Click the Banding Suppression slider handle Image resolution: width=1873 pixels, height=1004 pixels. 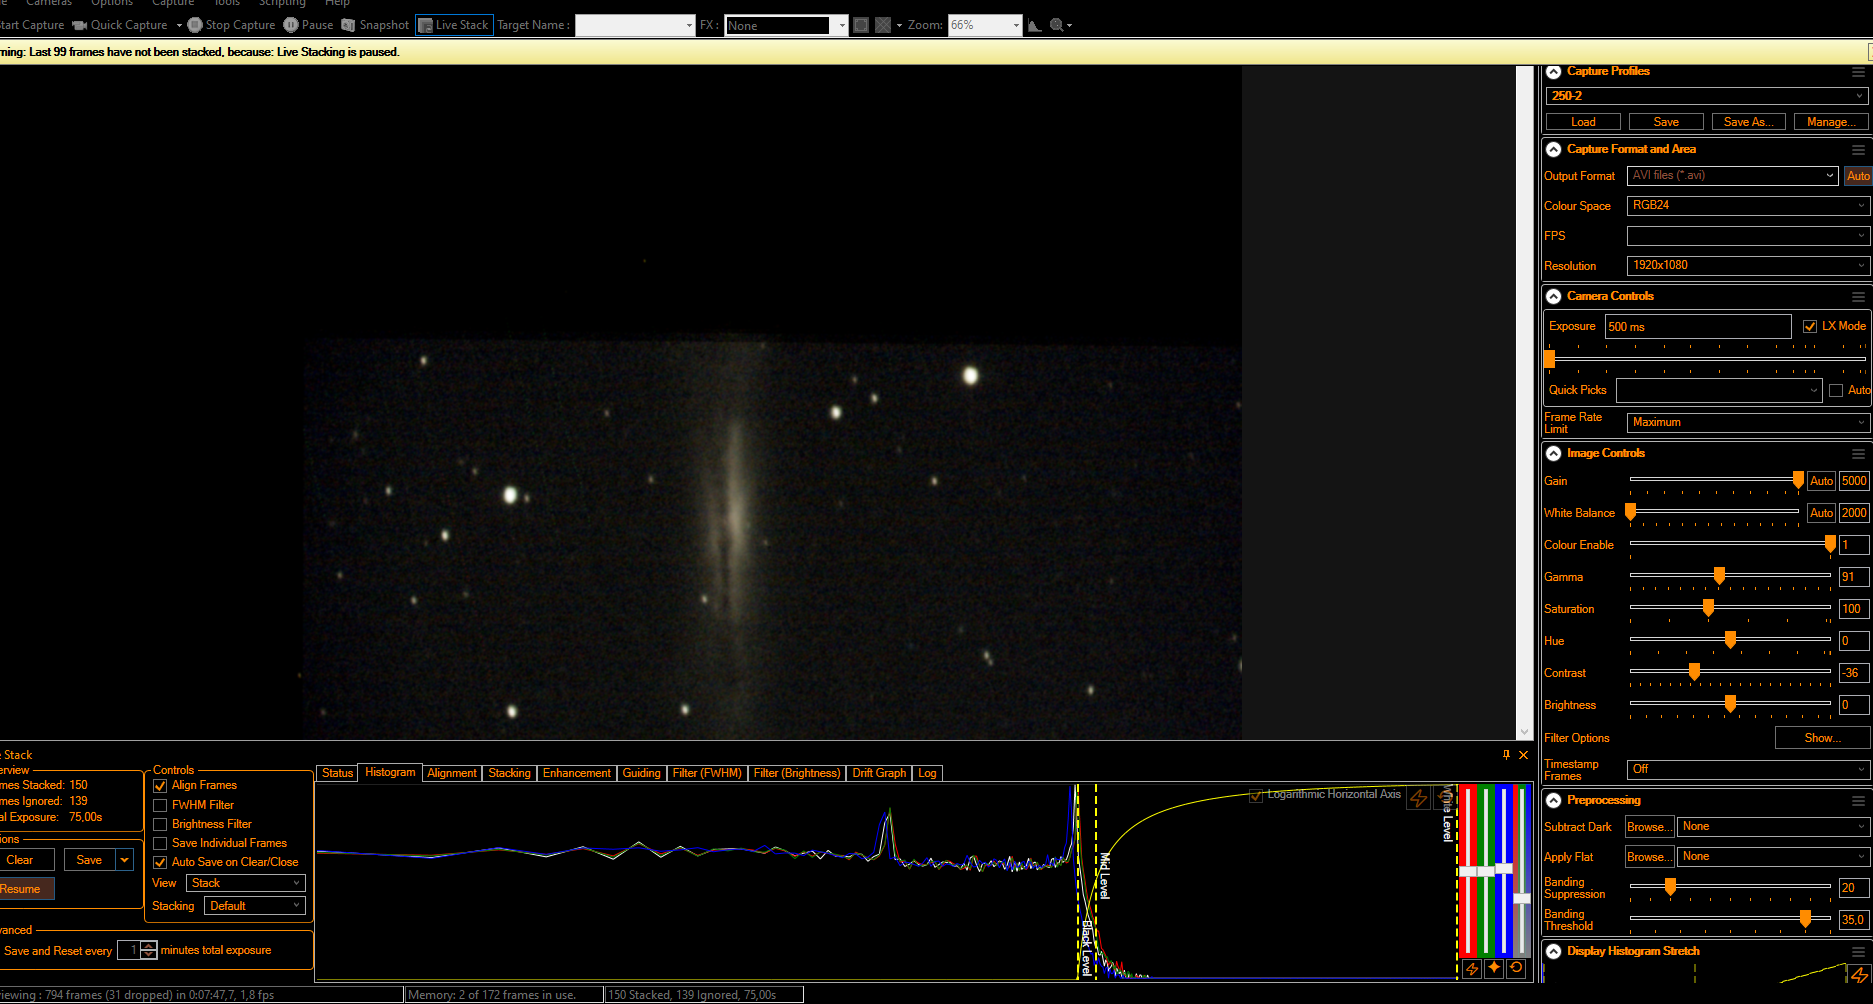coord(1670,886)
